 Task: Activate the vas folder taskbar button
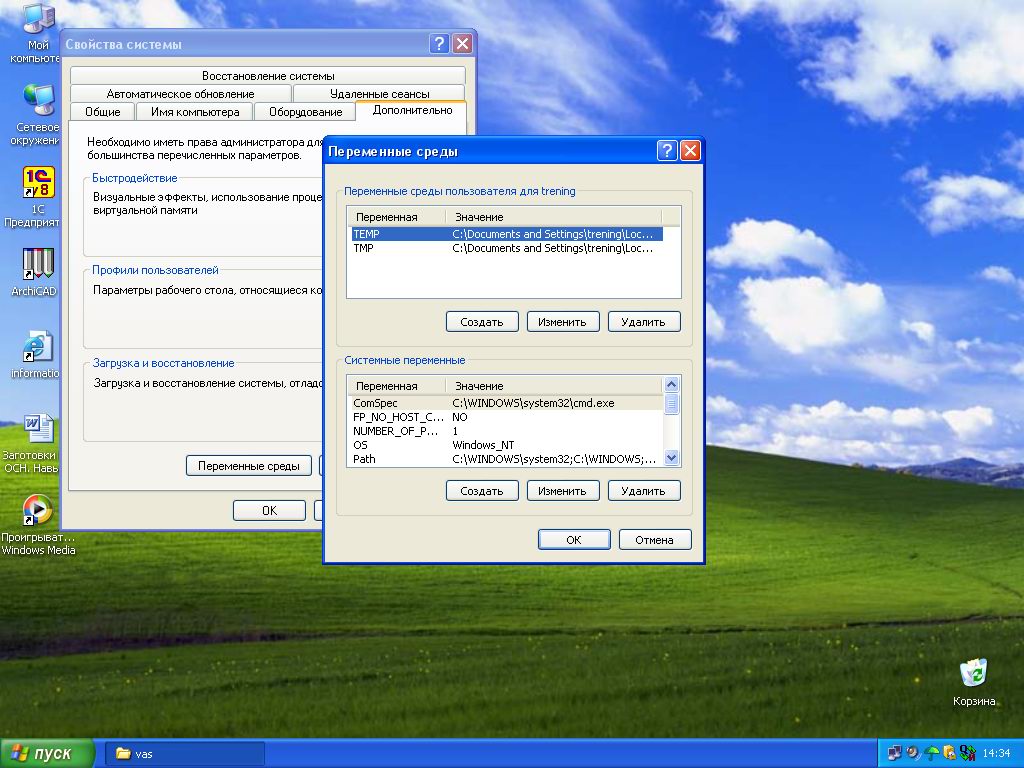point(185,754)
